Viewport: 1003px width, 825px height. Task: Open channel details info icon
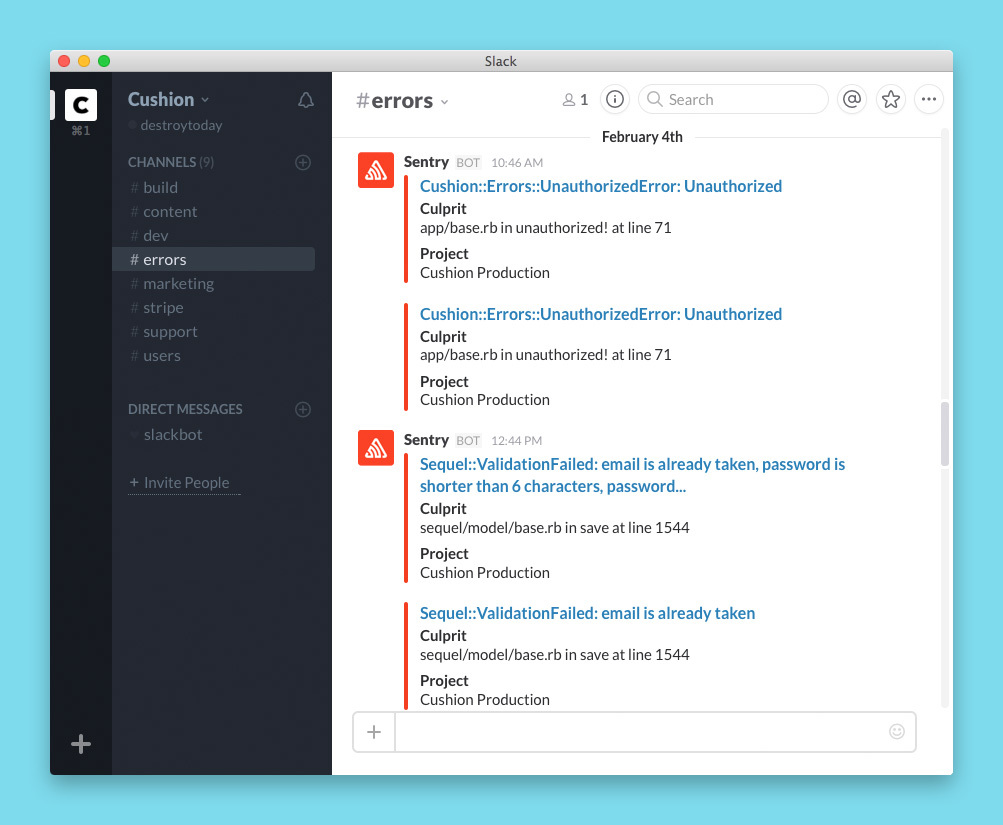click(x=615, y=99)
